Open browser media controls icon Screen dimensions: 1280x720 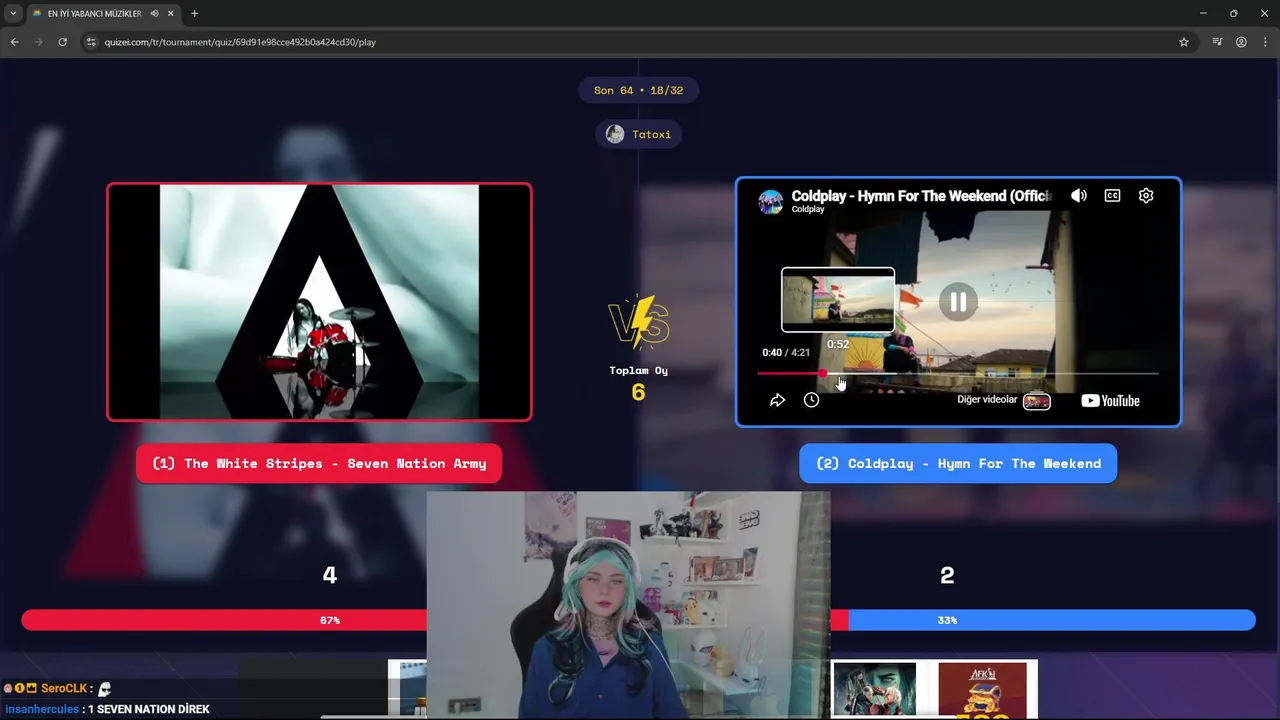pos(1217,42)
